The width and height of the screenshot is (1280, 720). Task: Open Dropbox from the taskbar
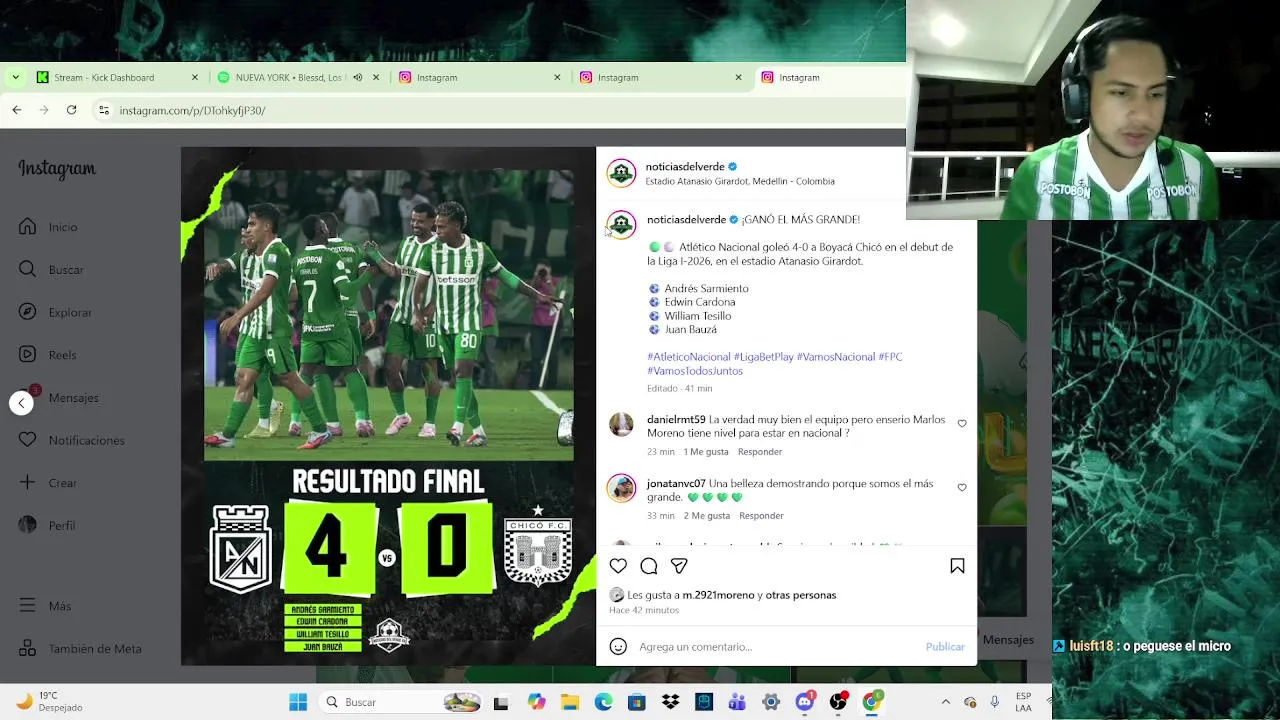tap(670, 702)
